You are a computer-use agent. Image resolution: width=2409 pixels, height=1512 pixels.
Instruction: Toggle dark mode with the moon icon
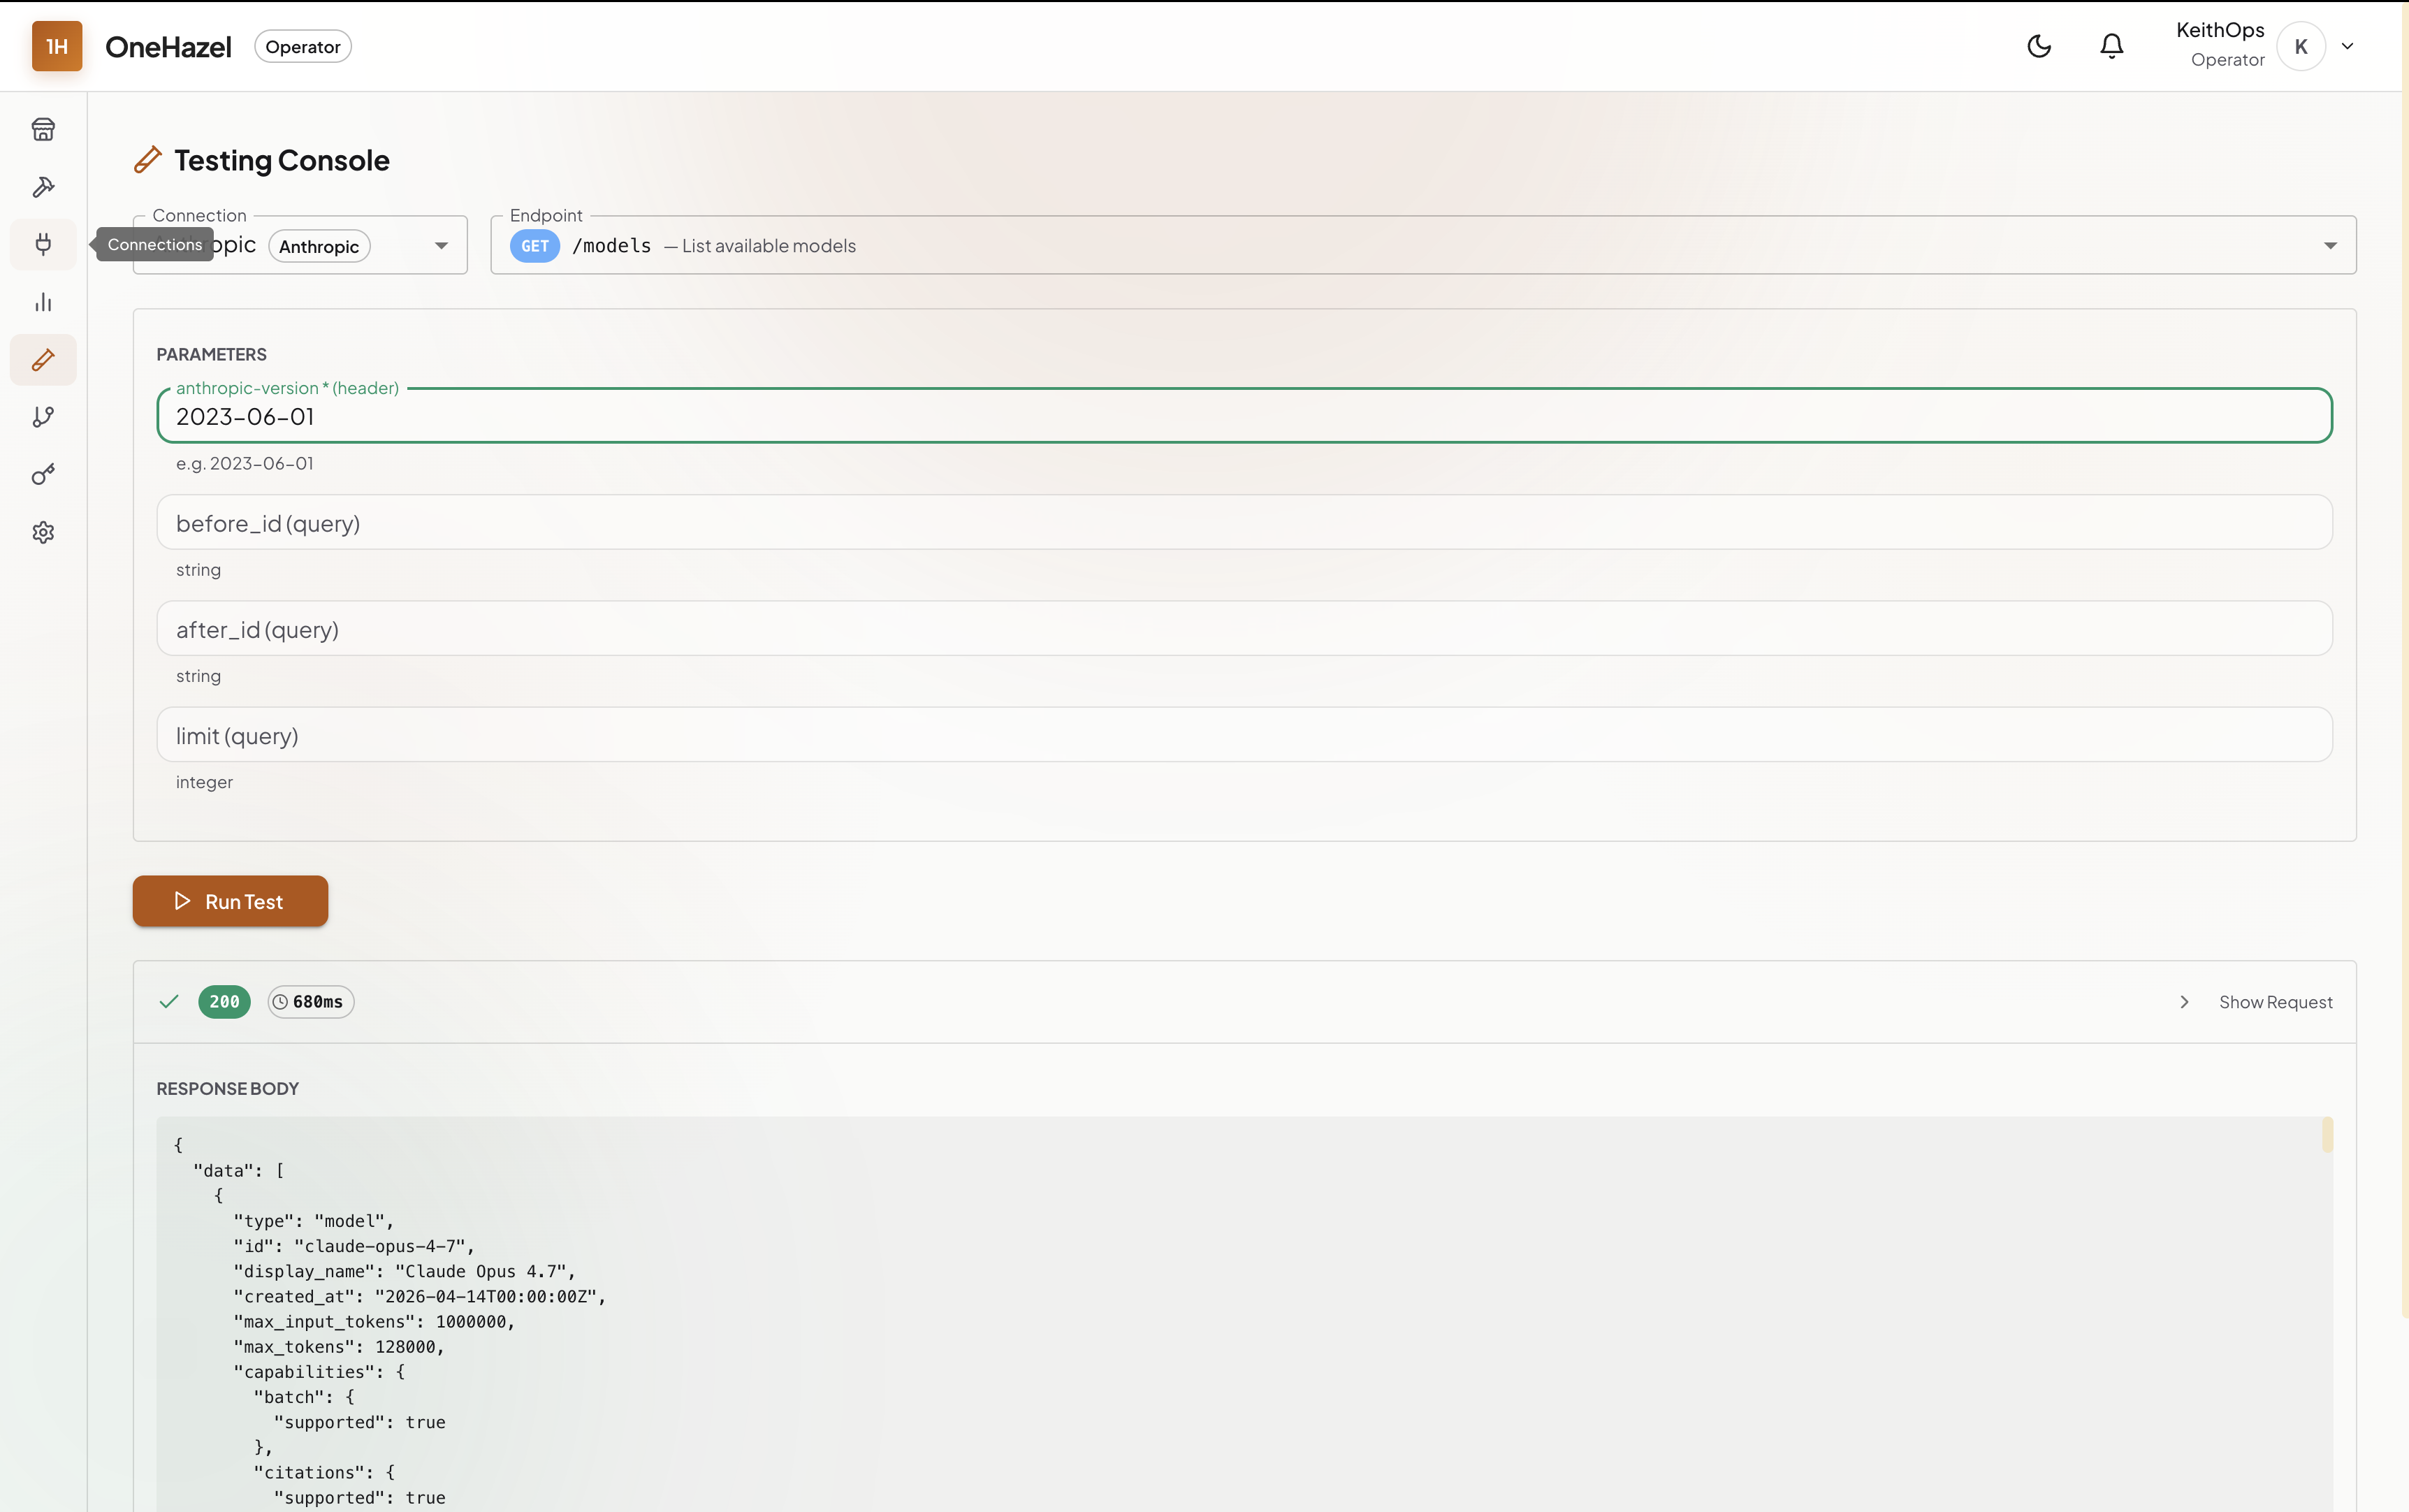click(x=2039, y=46)
